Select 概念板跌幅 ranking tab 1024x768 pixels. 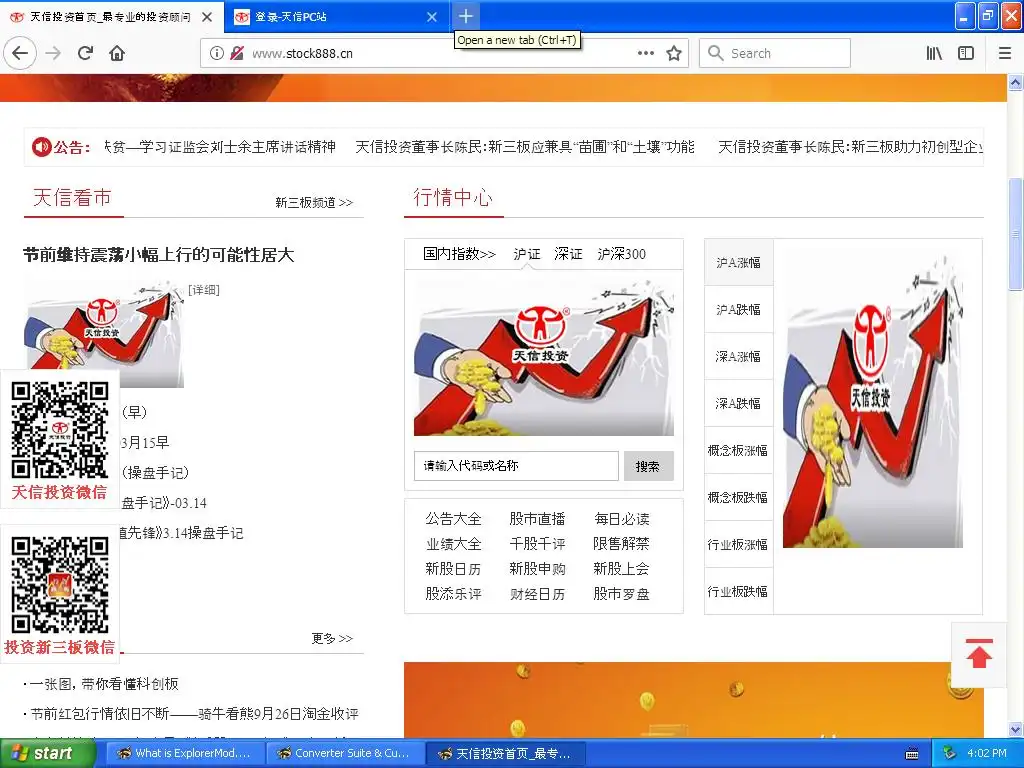[x=739, y=498]
